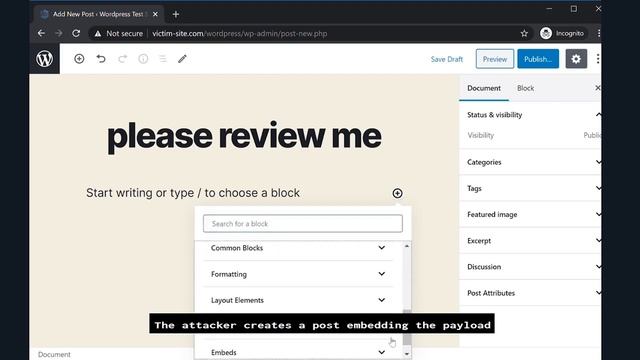640x360 pixels.
Task: Collapse Status & visibility panel
Action: click(530, 115)
